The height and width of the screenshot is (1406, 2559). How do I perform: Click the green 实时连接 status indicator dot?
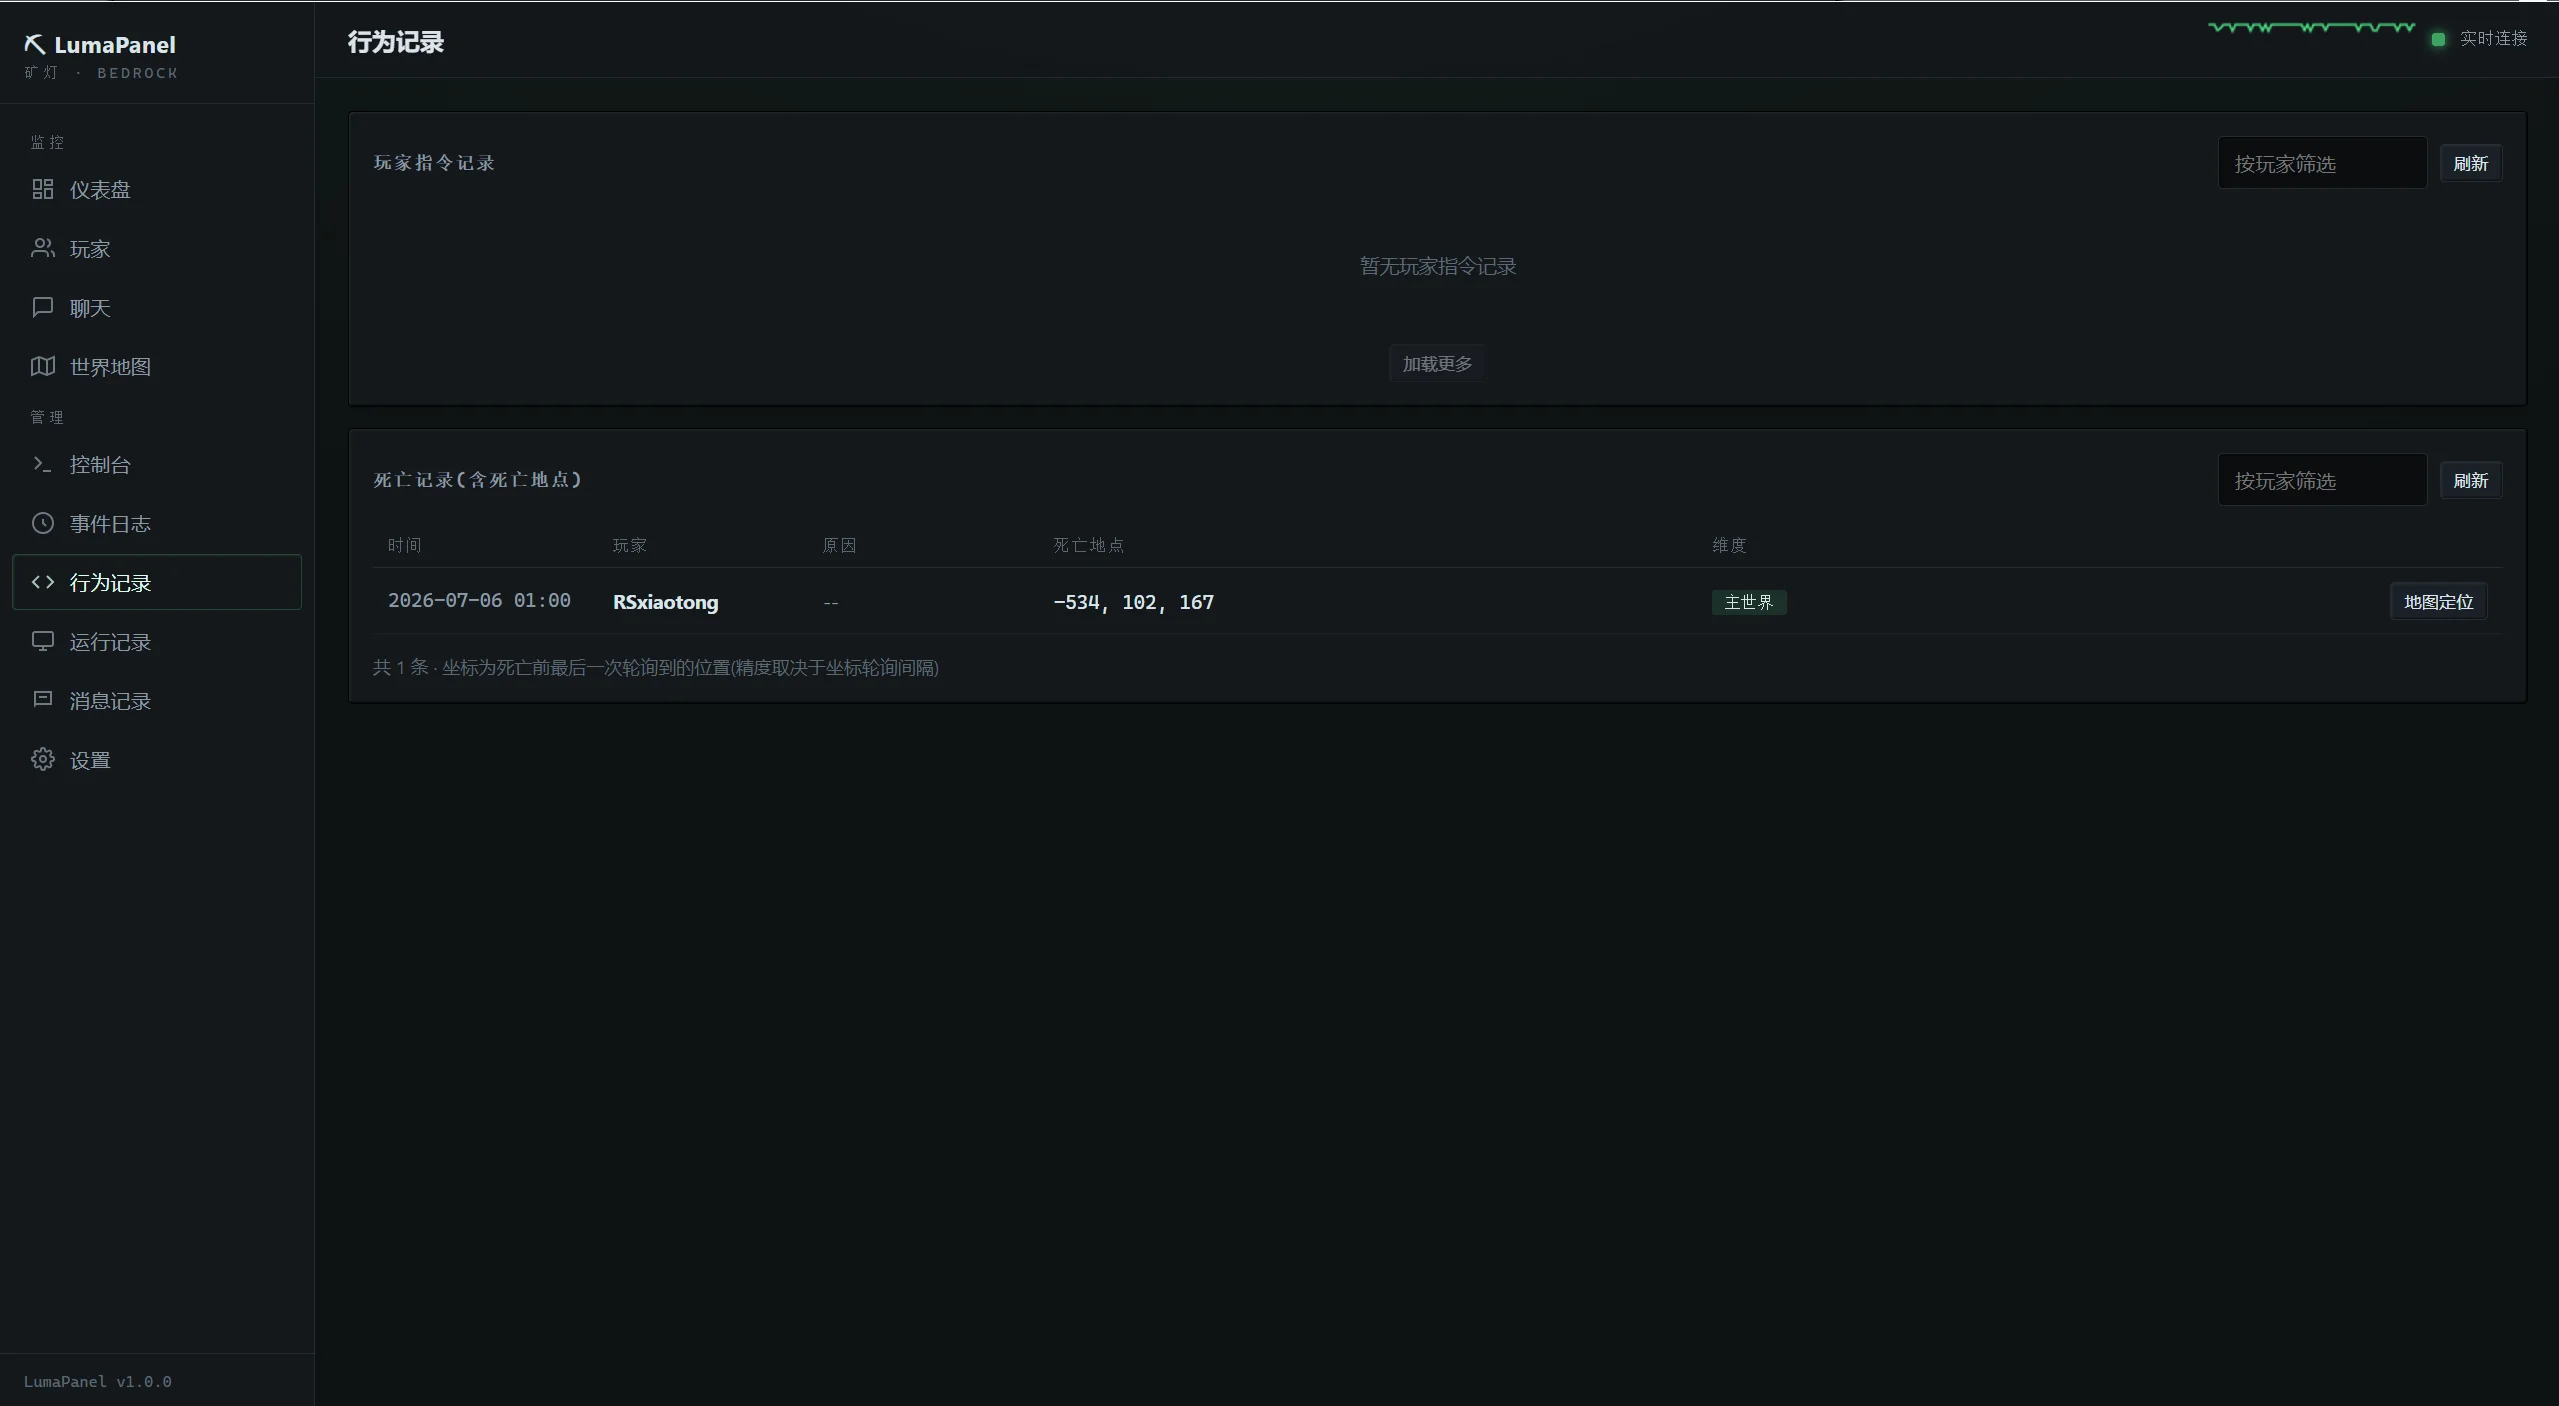(x=2438, y=39)
